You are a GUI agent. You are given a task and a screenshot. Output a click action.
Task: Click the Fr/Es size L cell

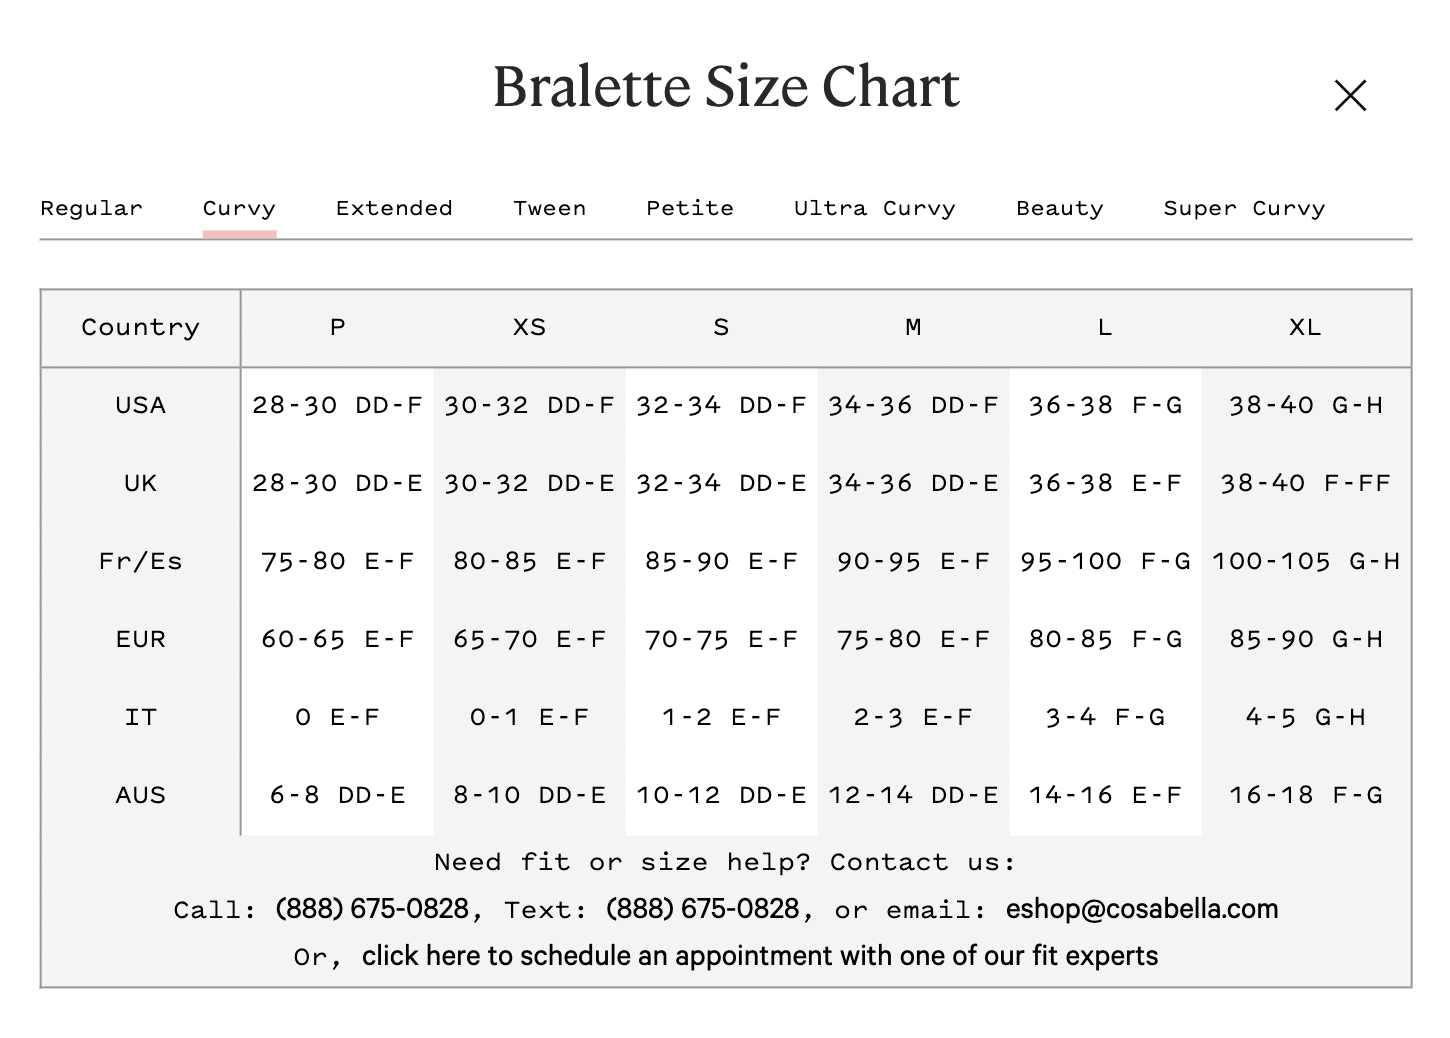click(1105, 561)
